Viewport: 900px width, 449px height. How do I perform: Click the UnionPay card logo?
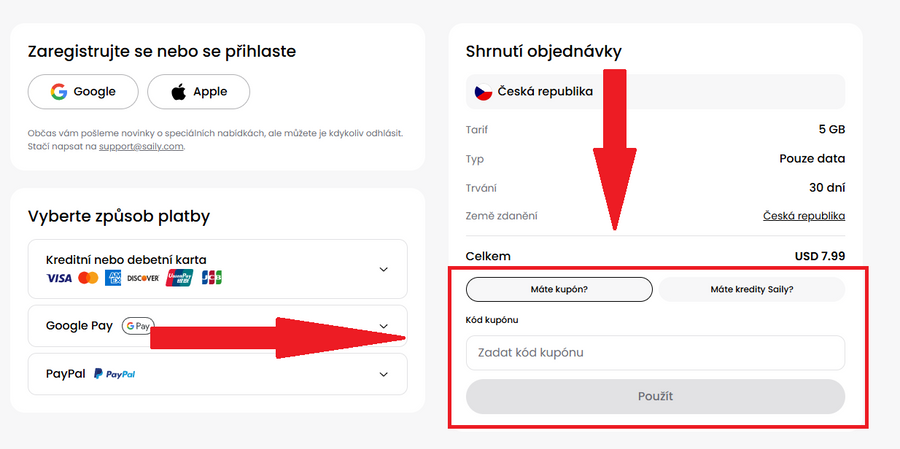tap(179, 277)
